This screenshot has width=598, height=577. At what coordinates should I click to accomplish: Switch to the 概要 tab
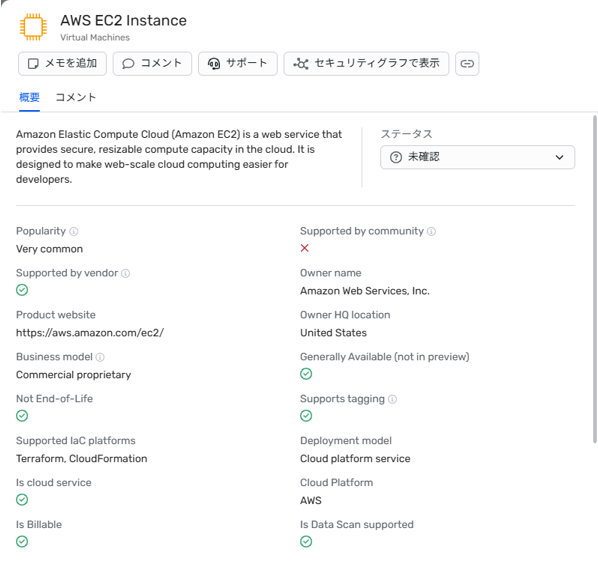click(x=29, y=98)
